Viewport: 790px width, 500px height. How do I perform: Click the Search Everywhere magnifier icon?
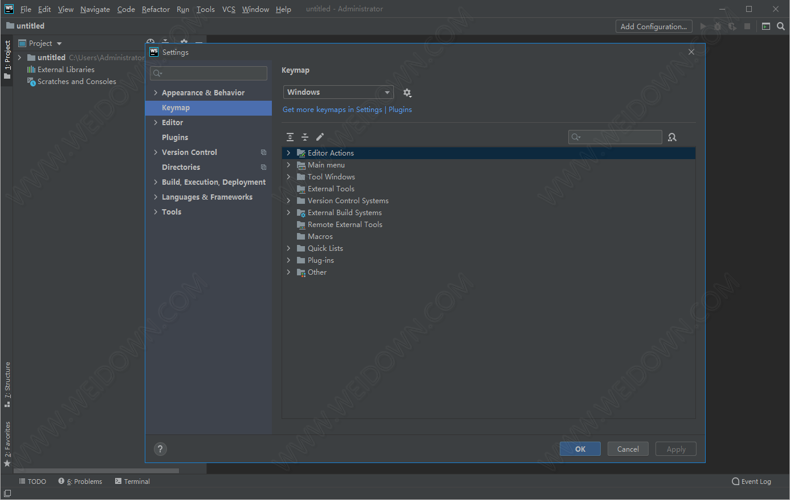click(x=780, y=26)
